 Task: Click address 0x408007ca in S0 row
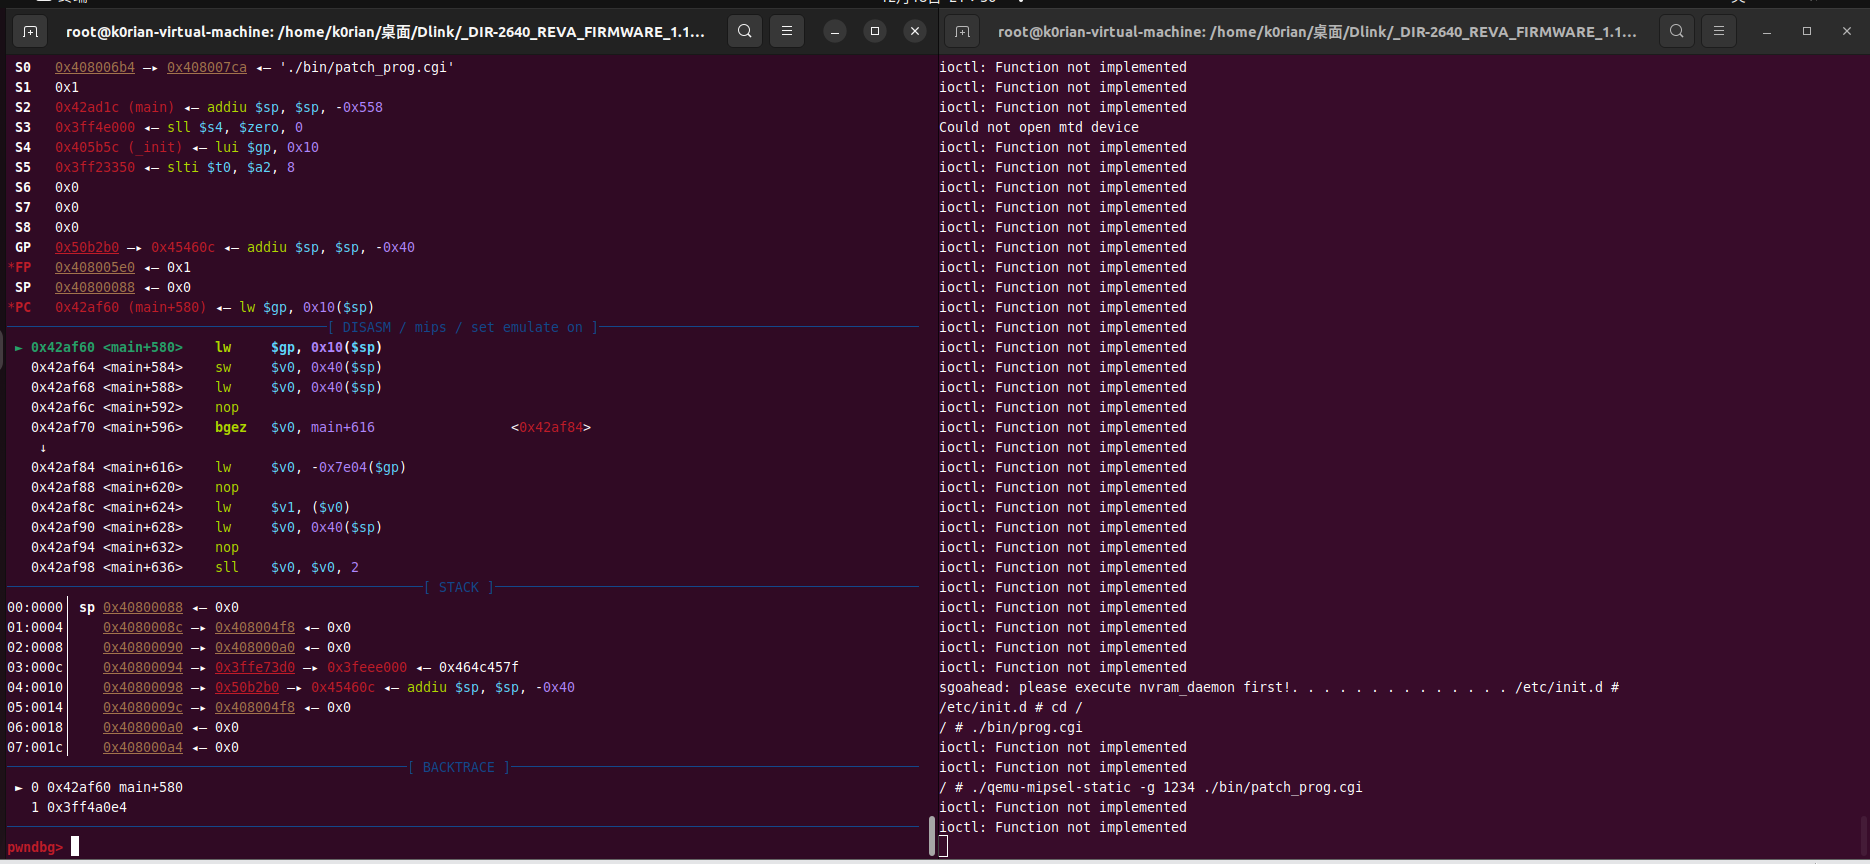pos(207,67)
